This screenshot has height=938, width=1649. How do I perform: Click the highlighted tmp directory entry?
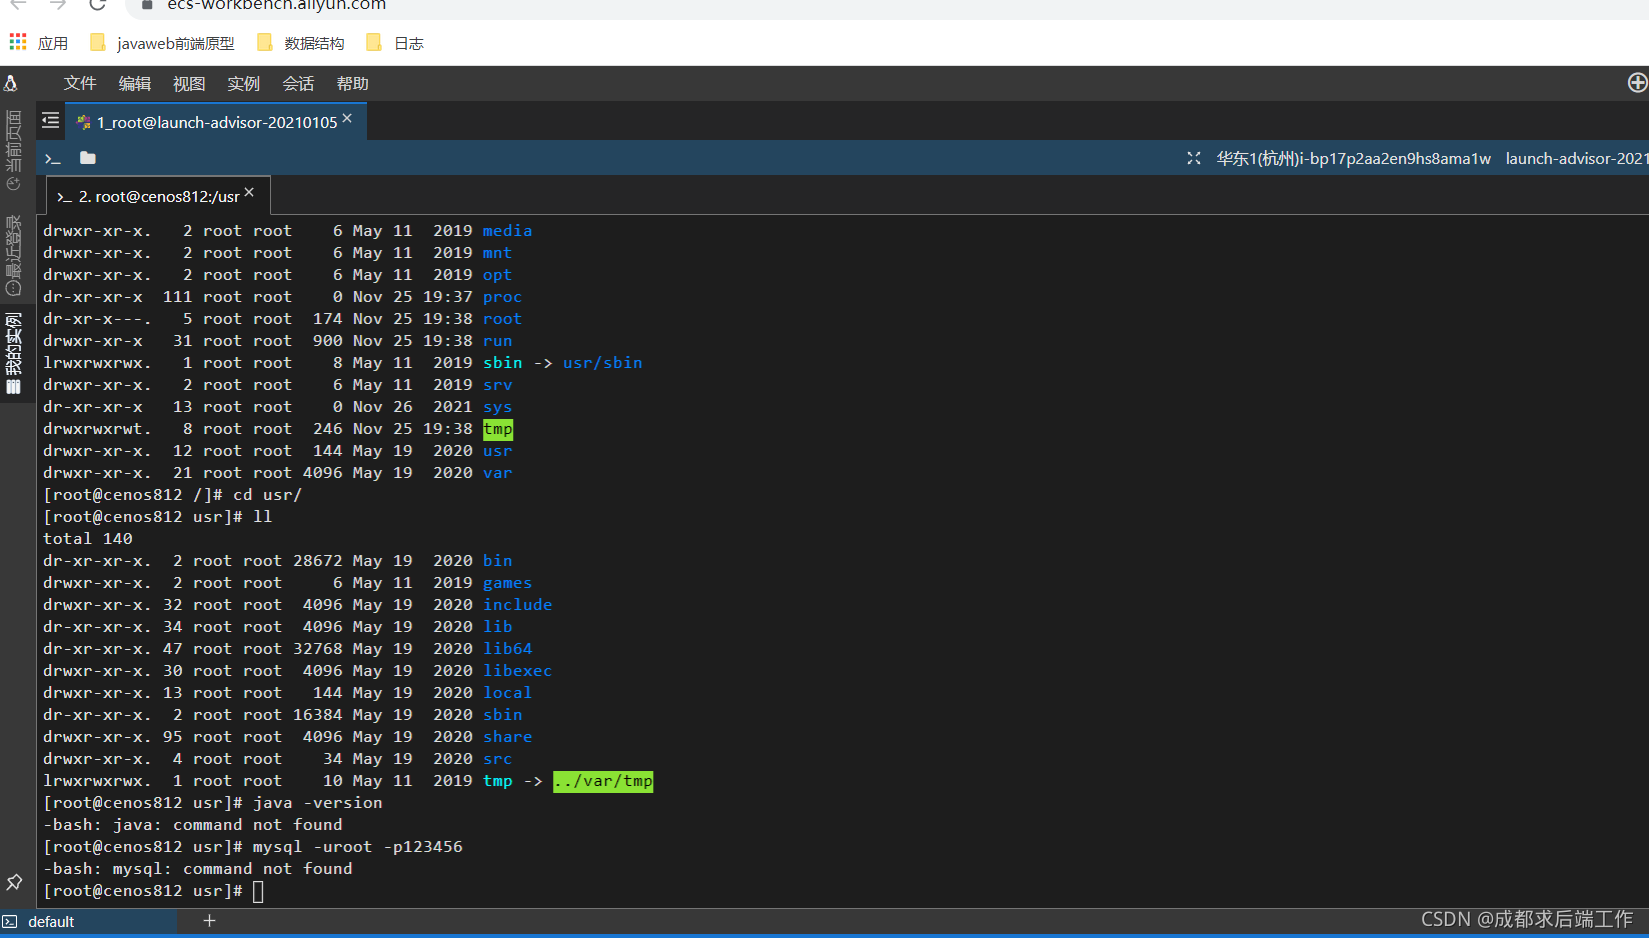(x=498, y=429)
